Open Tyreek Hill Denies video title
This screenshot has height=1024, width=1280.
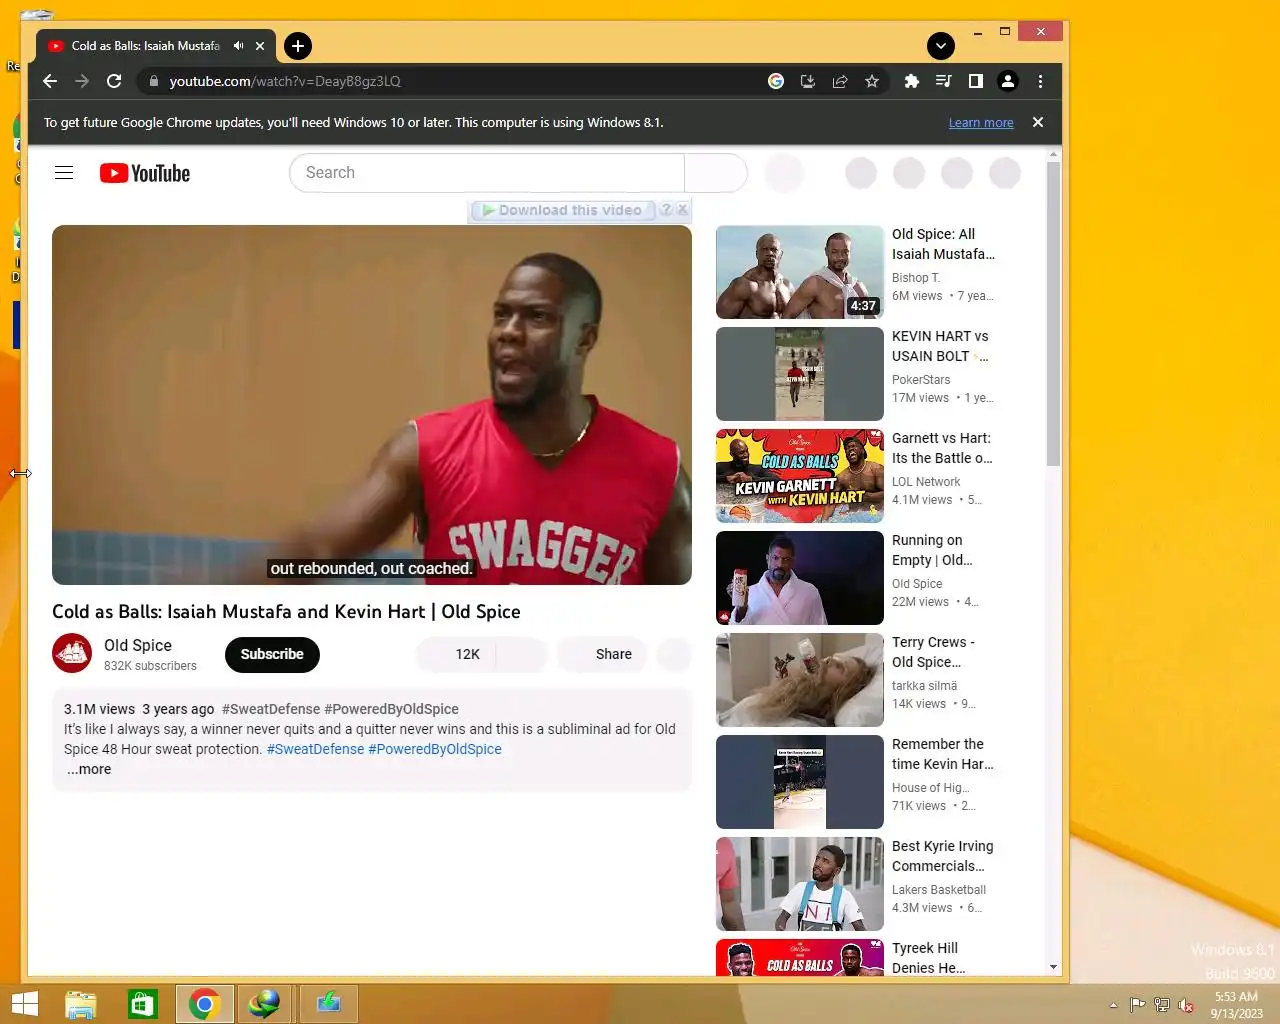928,958
